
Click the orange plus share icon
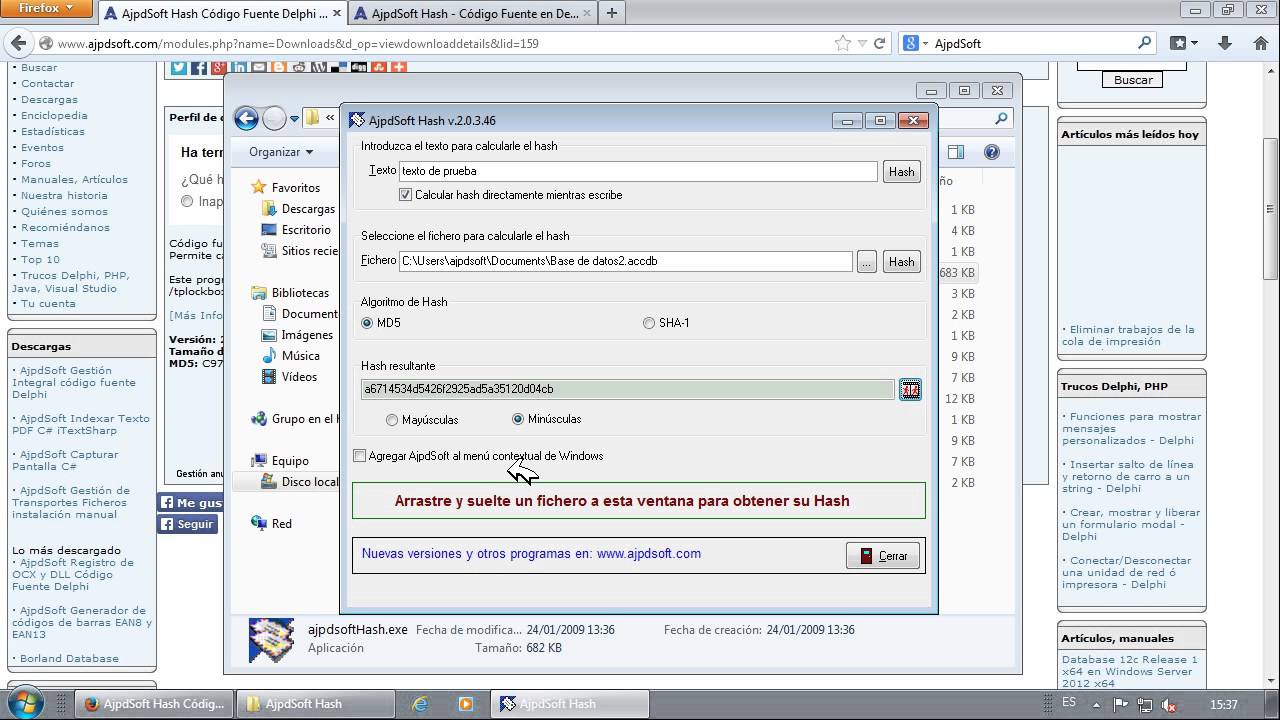click(x=399, y=67)
